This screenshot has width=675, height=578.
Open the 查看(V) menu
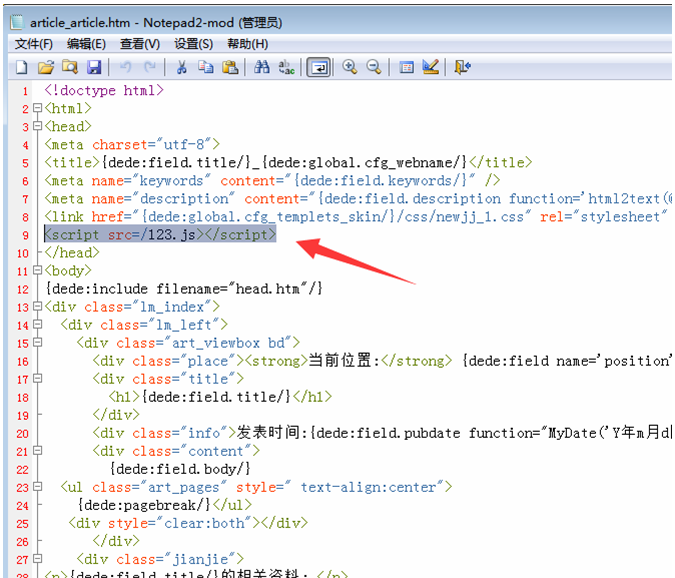139,44
